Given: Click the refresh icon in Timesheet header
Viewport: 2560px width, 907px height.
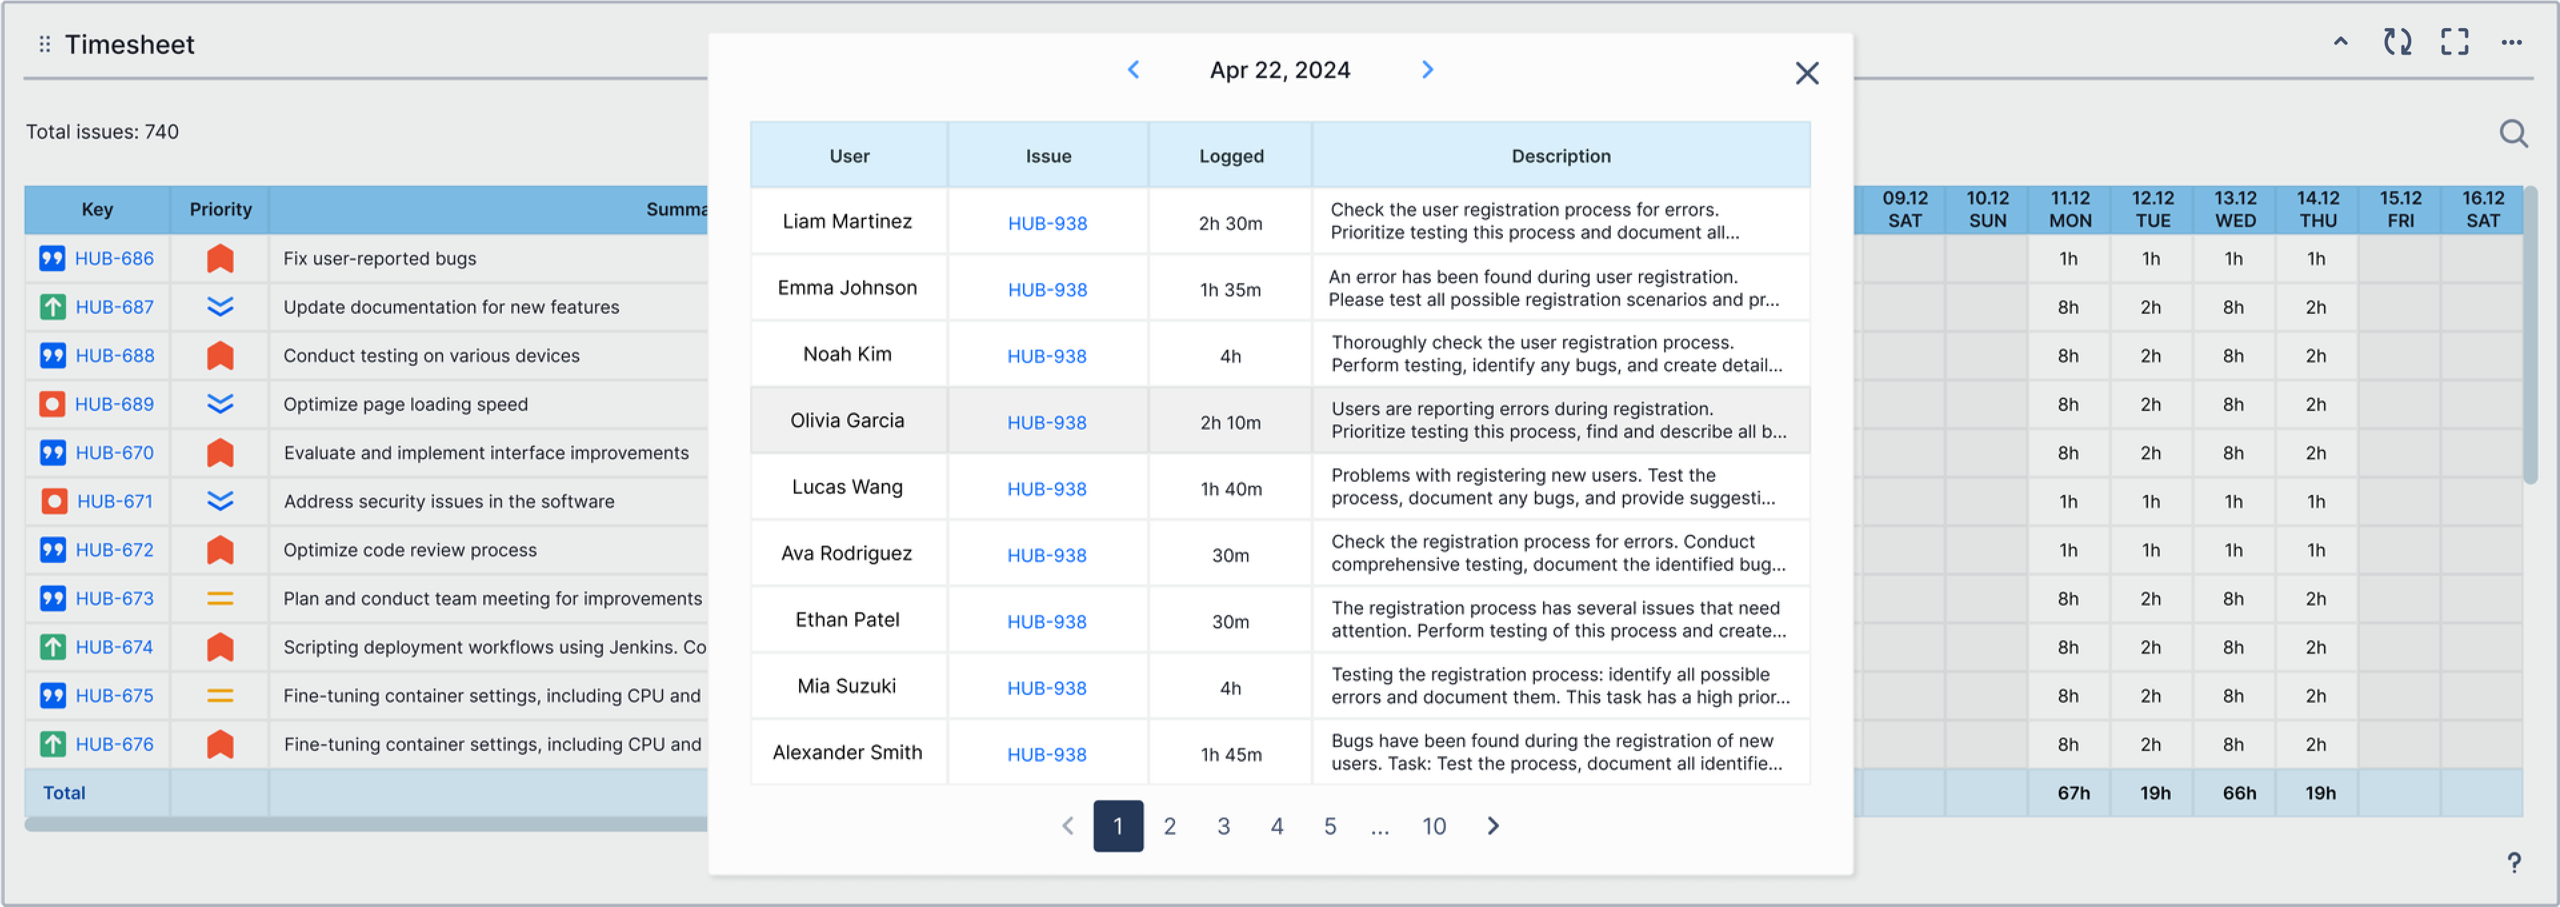Looking at the screenshot, I should point(2397,42).
